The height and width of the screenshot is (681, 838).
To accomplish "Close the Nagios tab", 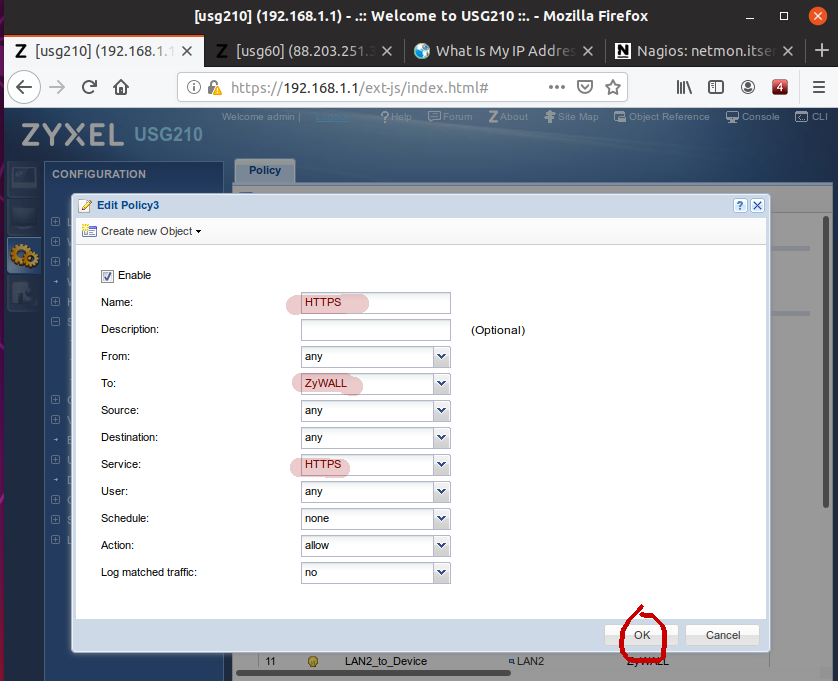I will [x=788, y=51].
